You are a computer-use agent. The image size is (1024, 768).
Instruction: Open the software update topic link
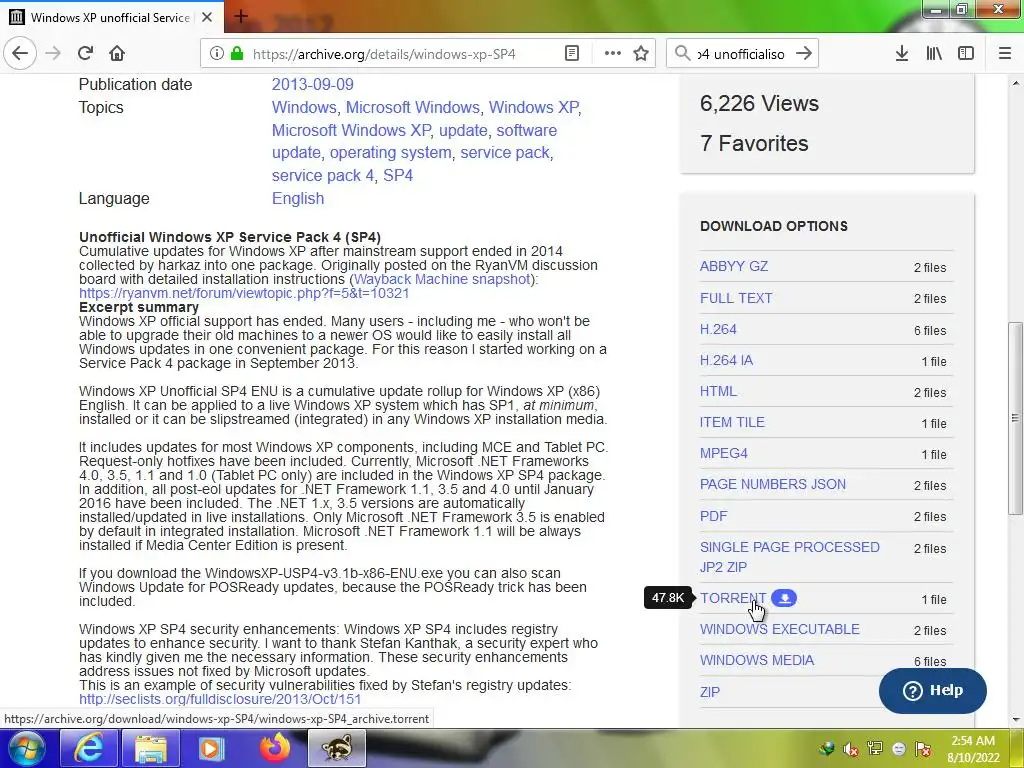(415, 141)
